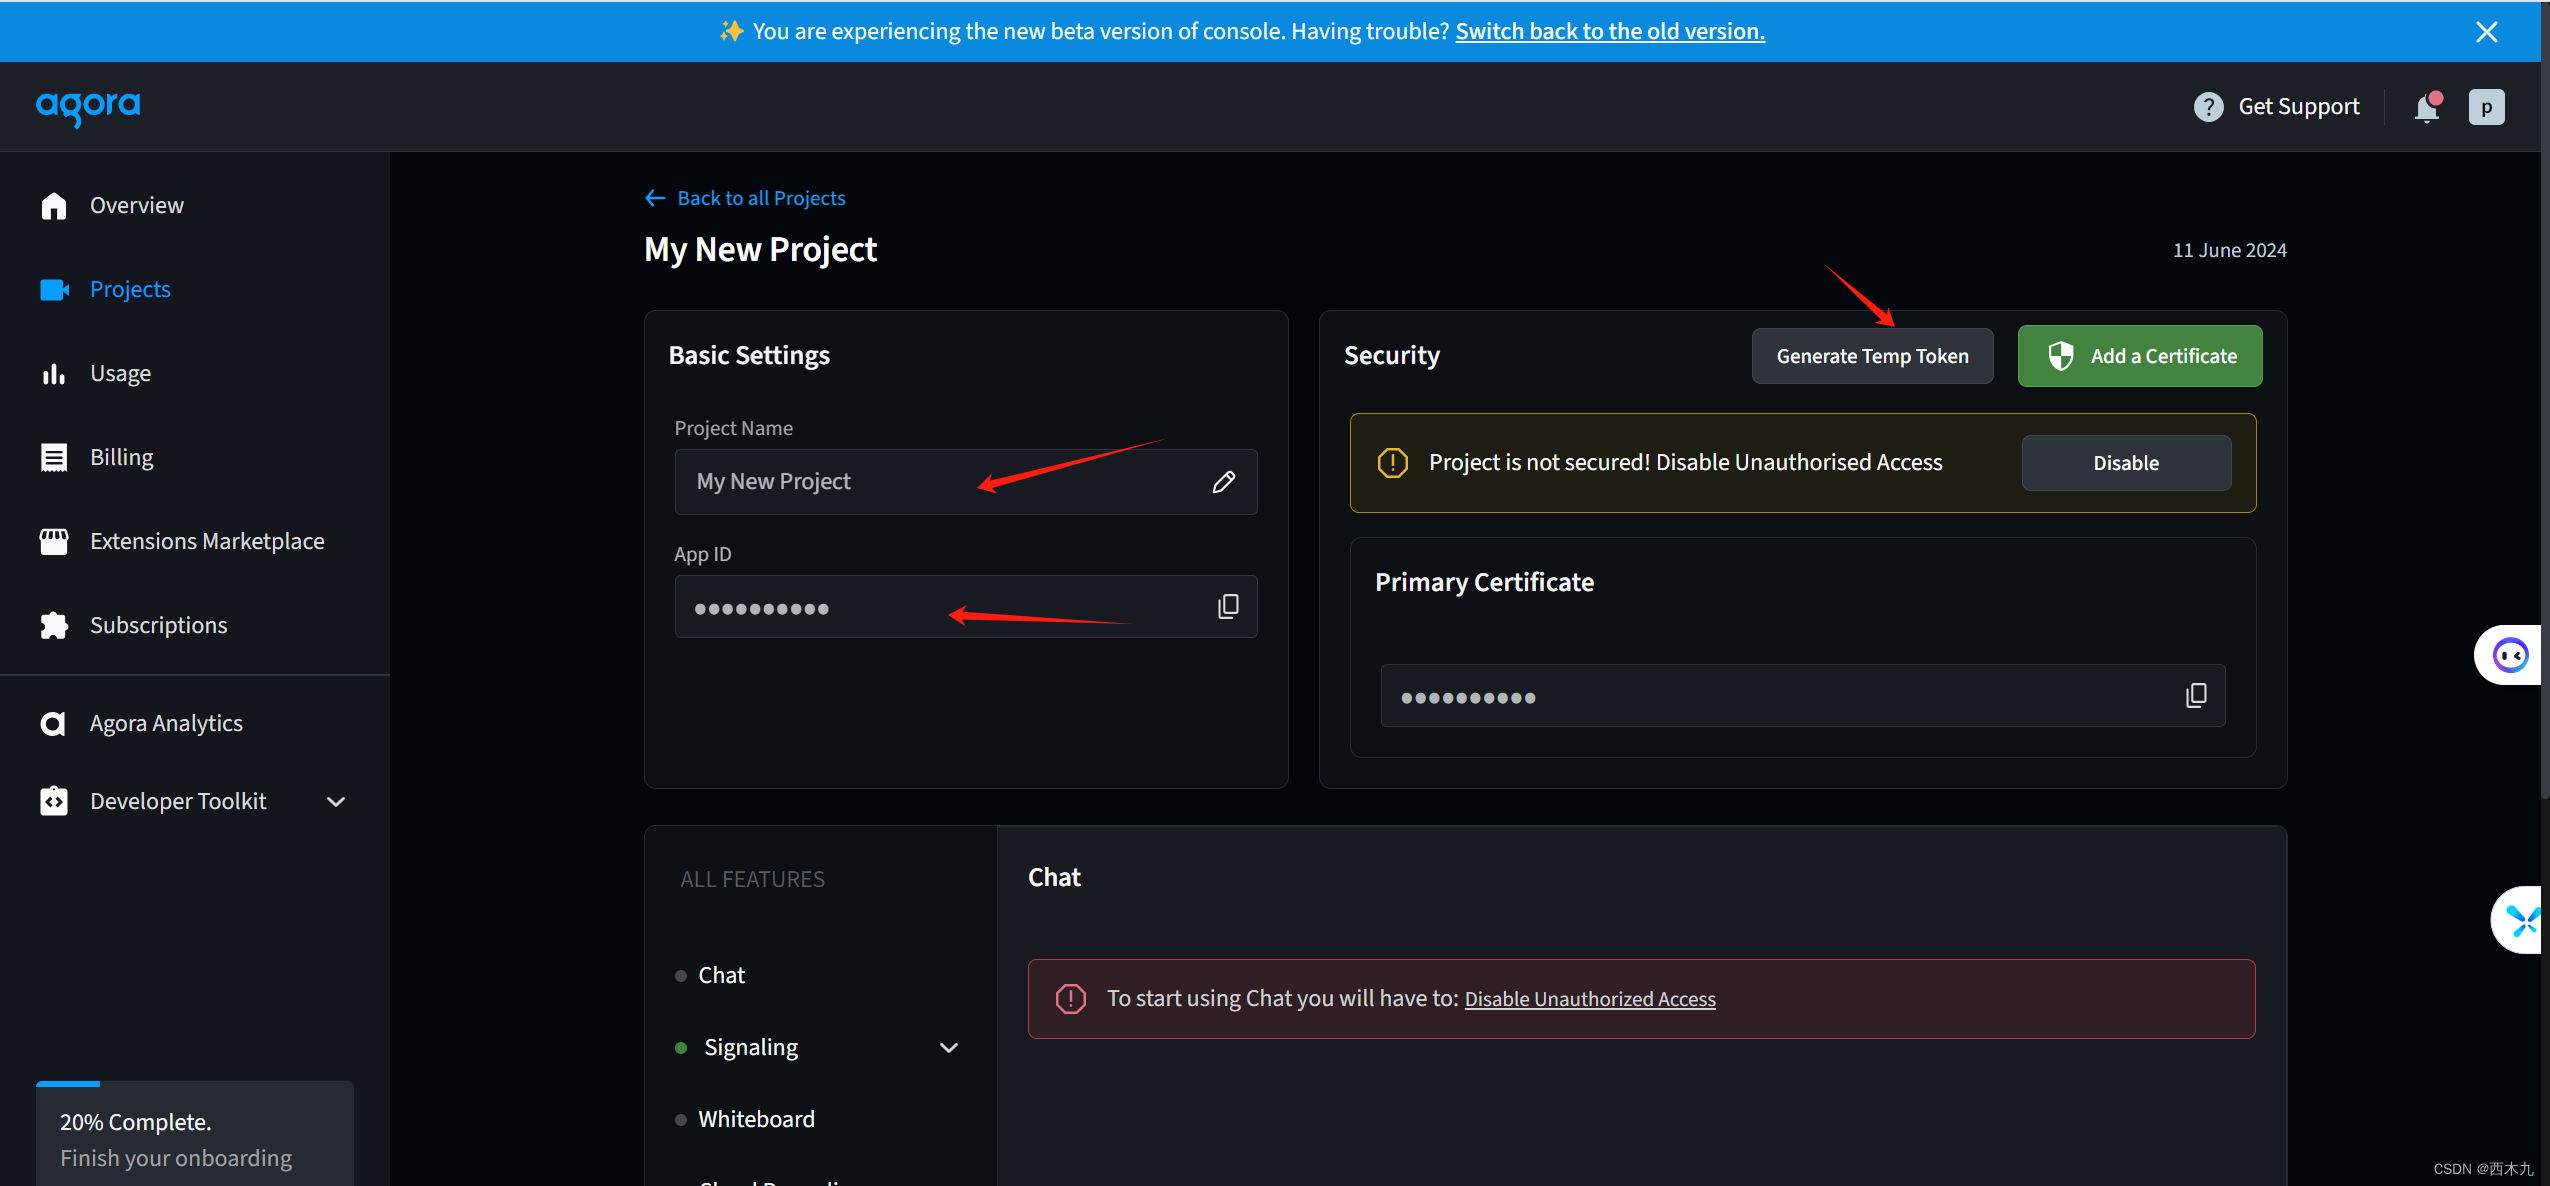2550x1186 pixels.
Task: Click the Project Name field
Action: click(x=966, y=482)
